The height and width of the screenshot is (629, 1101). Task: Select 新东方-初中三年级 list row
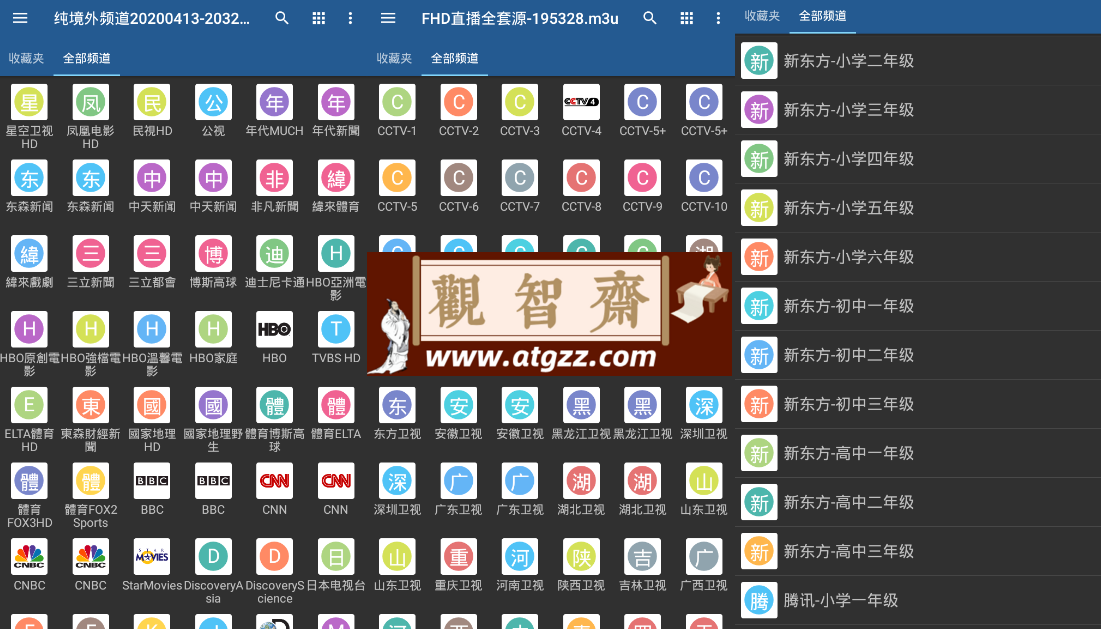pos(918,404)
